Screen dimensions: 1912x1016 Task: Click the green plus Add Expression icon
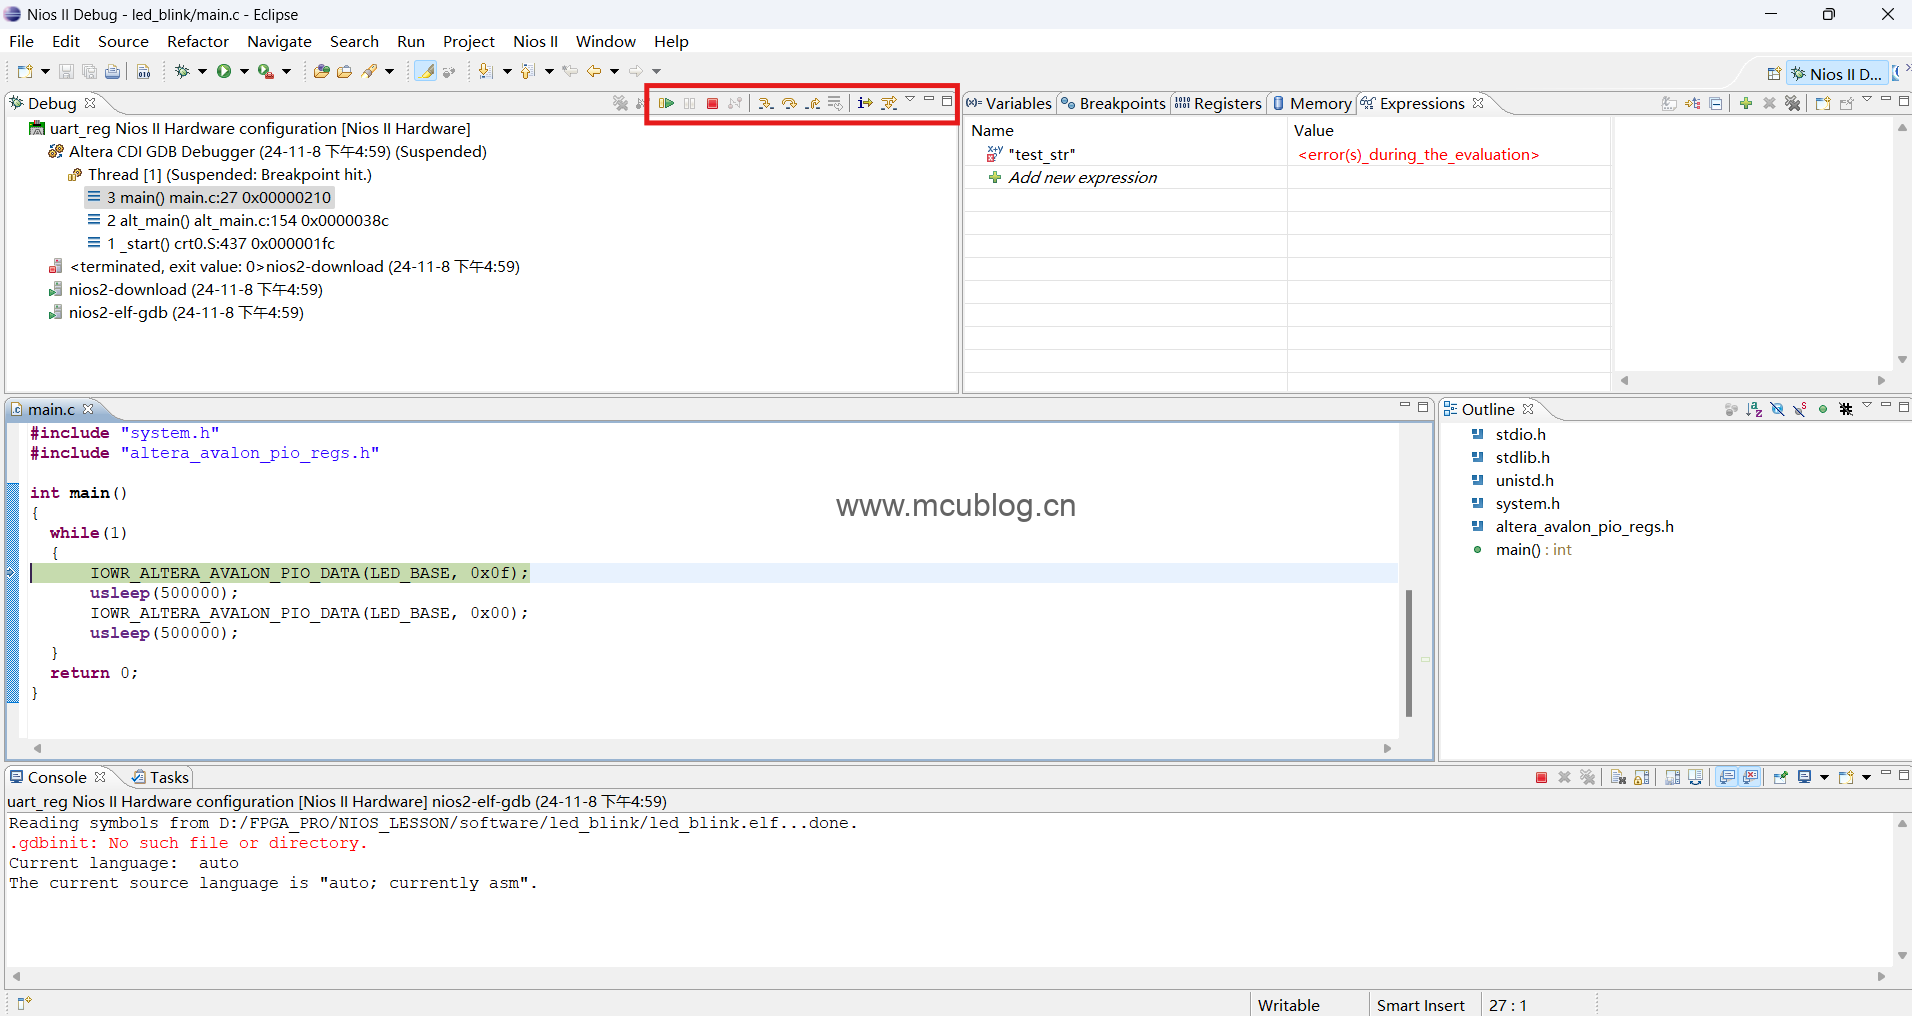[x=1746, y=103]
